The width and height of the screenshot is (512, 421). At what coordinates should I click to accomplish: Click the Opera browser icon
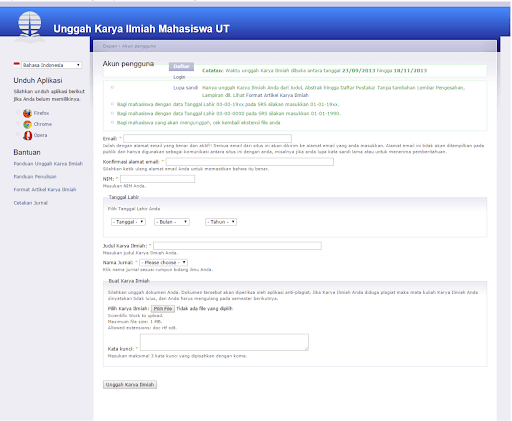point(27,135)
